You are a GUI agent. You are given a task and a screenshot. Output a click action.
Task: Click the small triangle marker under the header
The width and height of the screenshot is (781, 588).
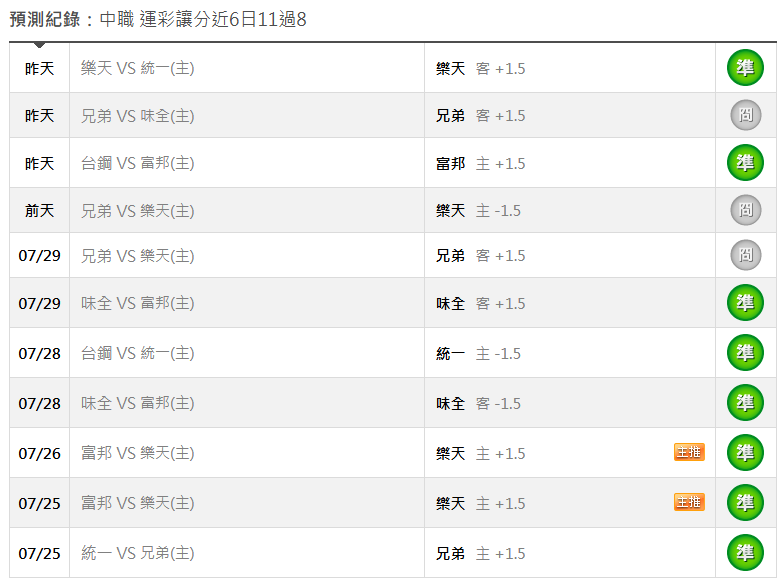(x=39, y=45)
